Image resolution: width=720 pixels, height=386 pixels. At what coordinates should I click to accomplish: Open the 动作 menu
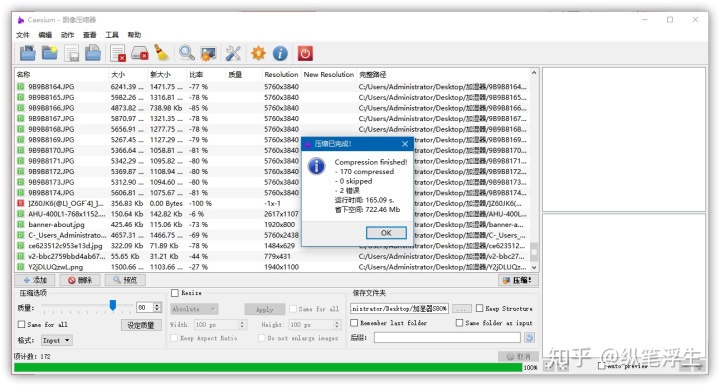[67, 35]
